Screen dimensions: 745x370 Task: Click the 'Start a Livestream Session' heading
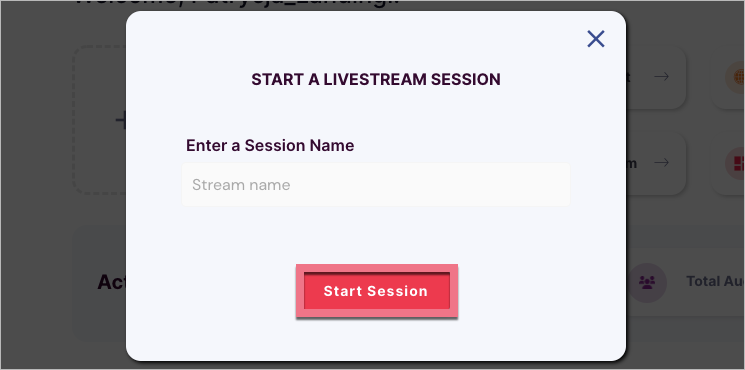[x=376, y=79]
